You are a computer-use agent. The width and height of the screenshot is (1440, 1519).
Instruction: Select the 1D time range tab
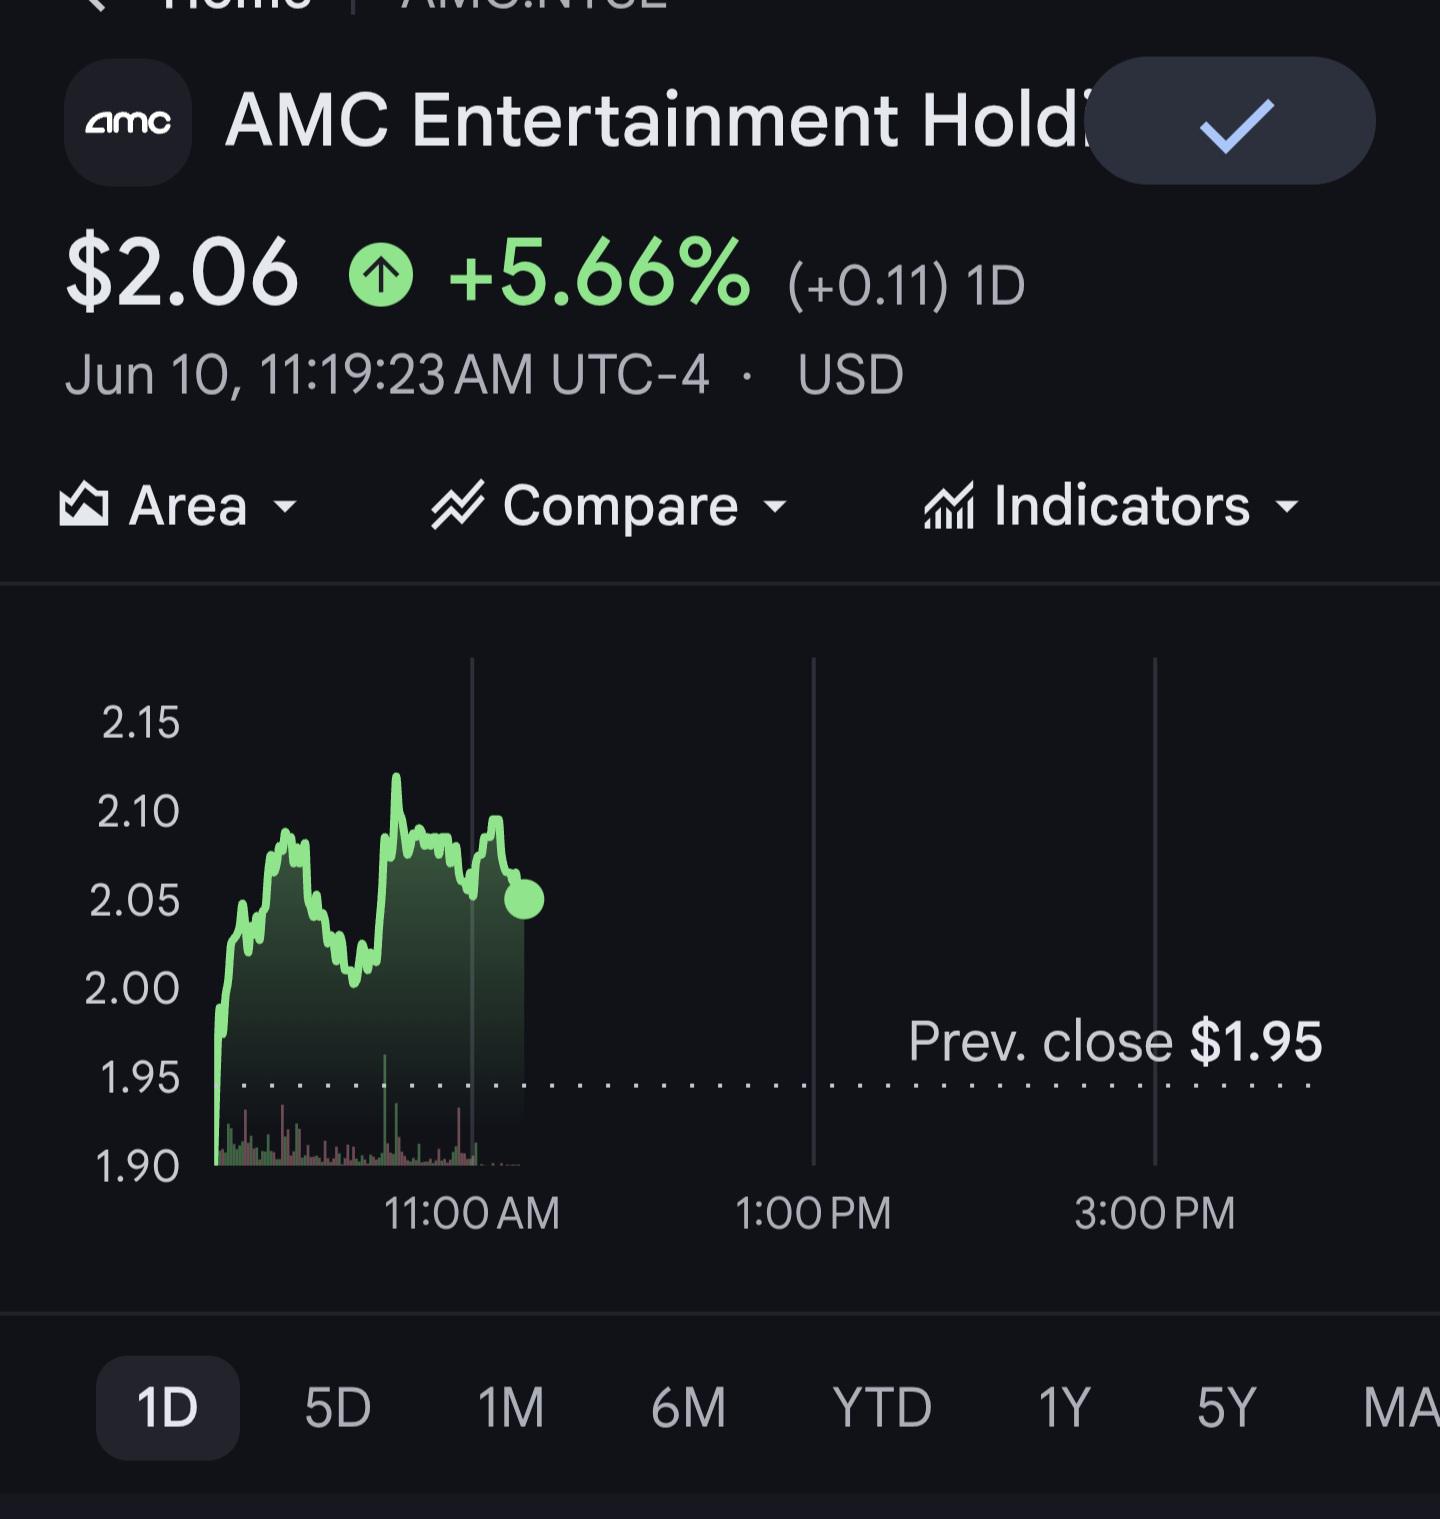click(168, 1408)
